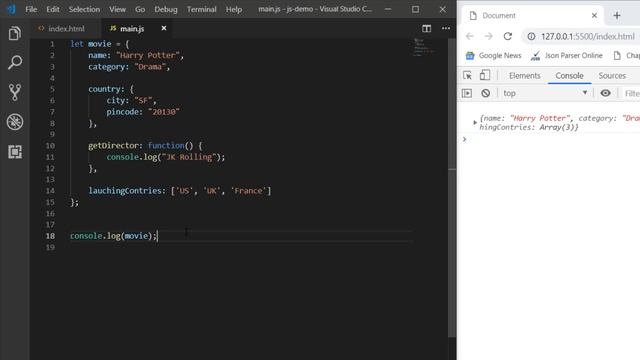The height and width of the screenshot is (360, 640).
Task: Click the pincode value "20130"
Action: coord(164,112)
